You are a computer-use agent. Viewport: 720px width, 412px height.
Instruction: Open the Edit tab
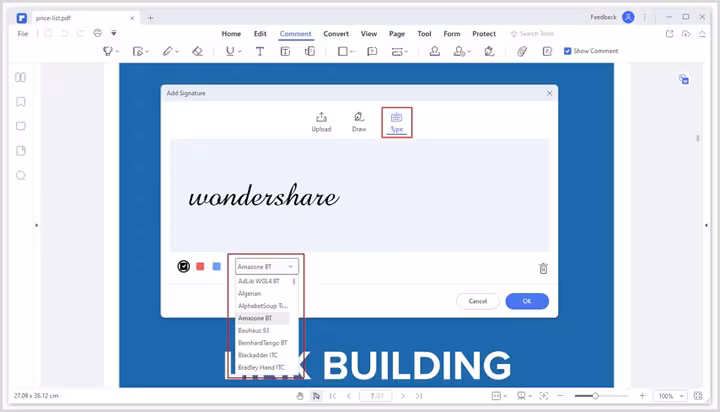pyautogui.click(x=260, y=34)
